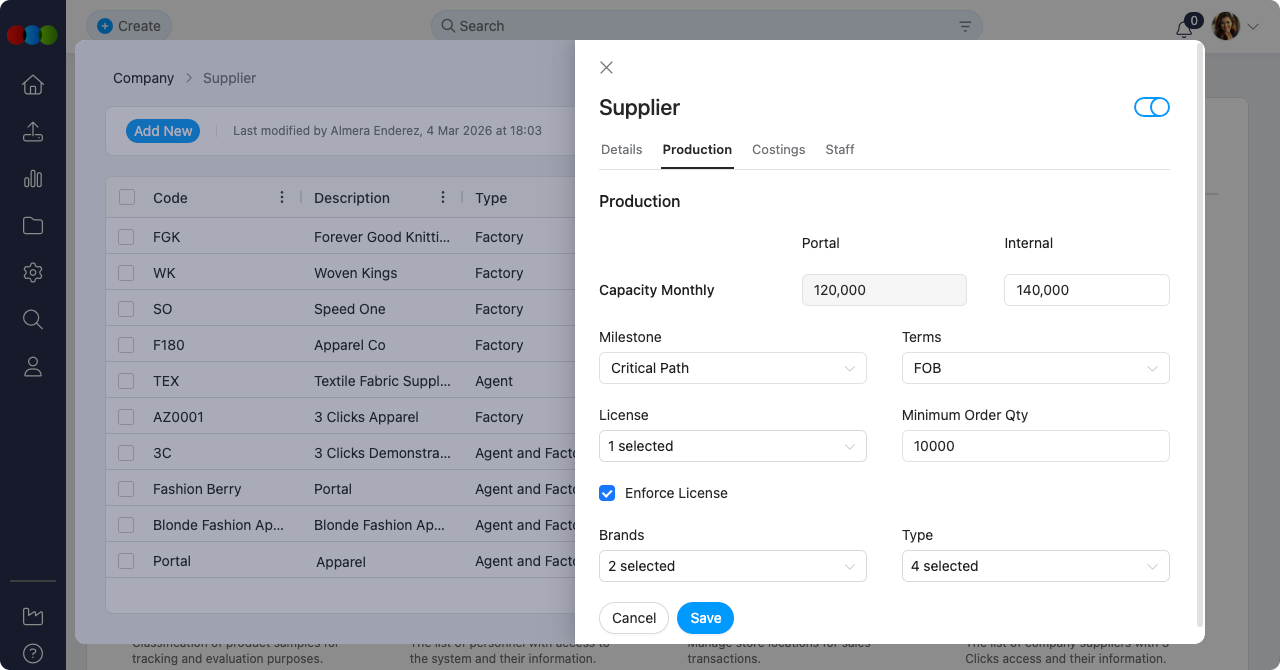Click the Save button
Viewport: 1280px width, 670px height.
[705, 618]
